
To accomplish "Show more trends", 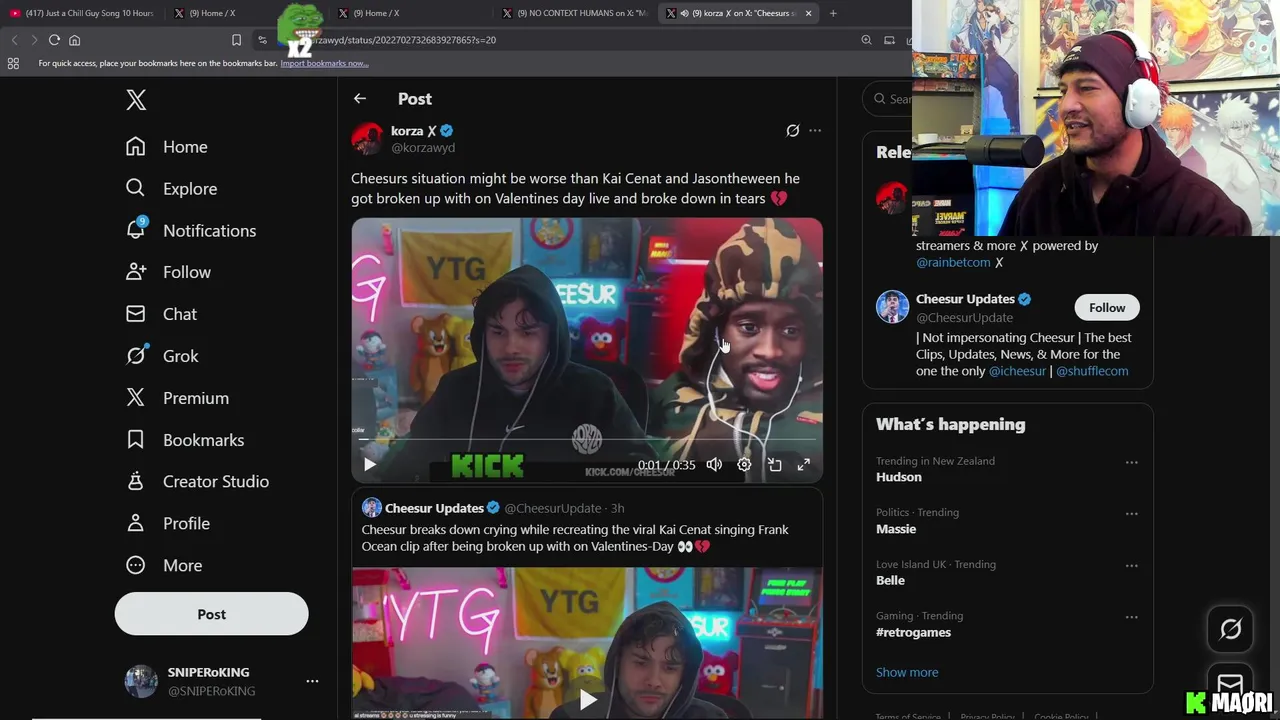I will click(907, 672).
